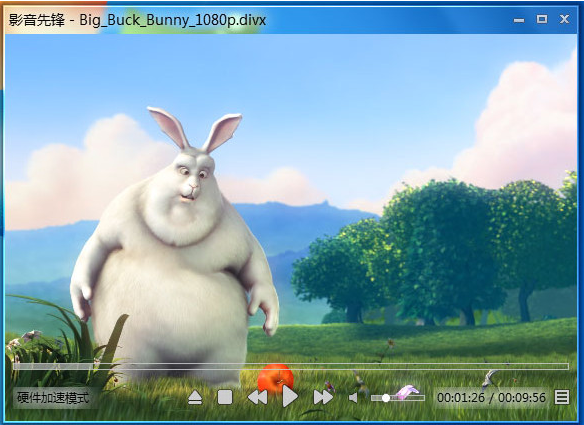Click the video seek progress bar
This screenshot has height=425, width=584.
[x=291, y=367]
